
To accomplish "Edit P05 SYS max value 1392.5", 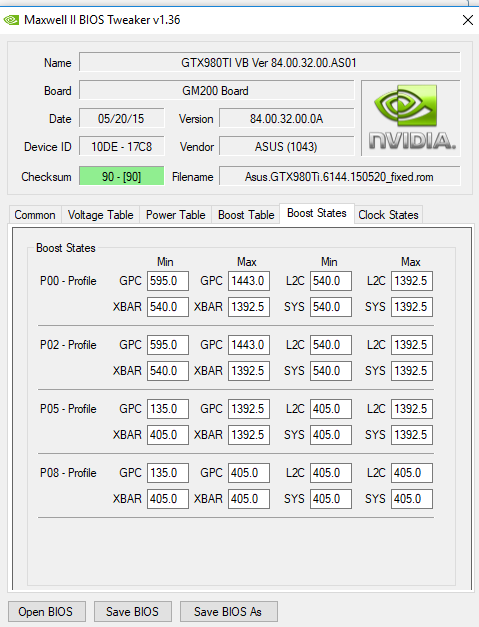I will [x=412, y=435].
